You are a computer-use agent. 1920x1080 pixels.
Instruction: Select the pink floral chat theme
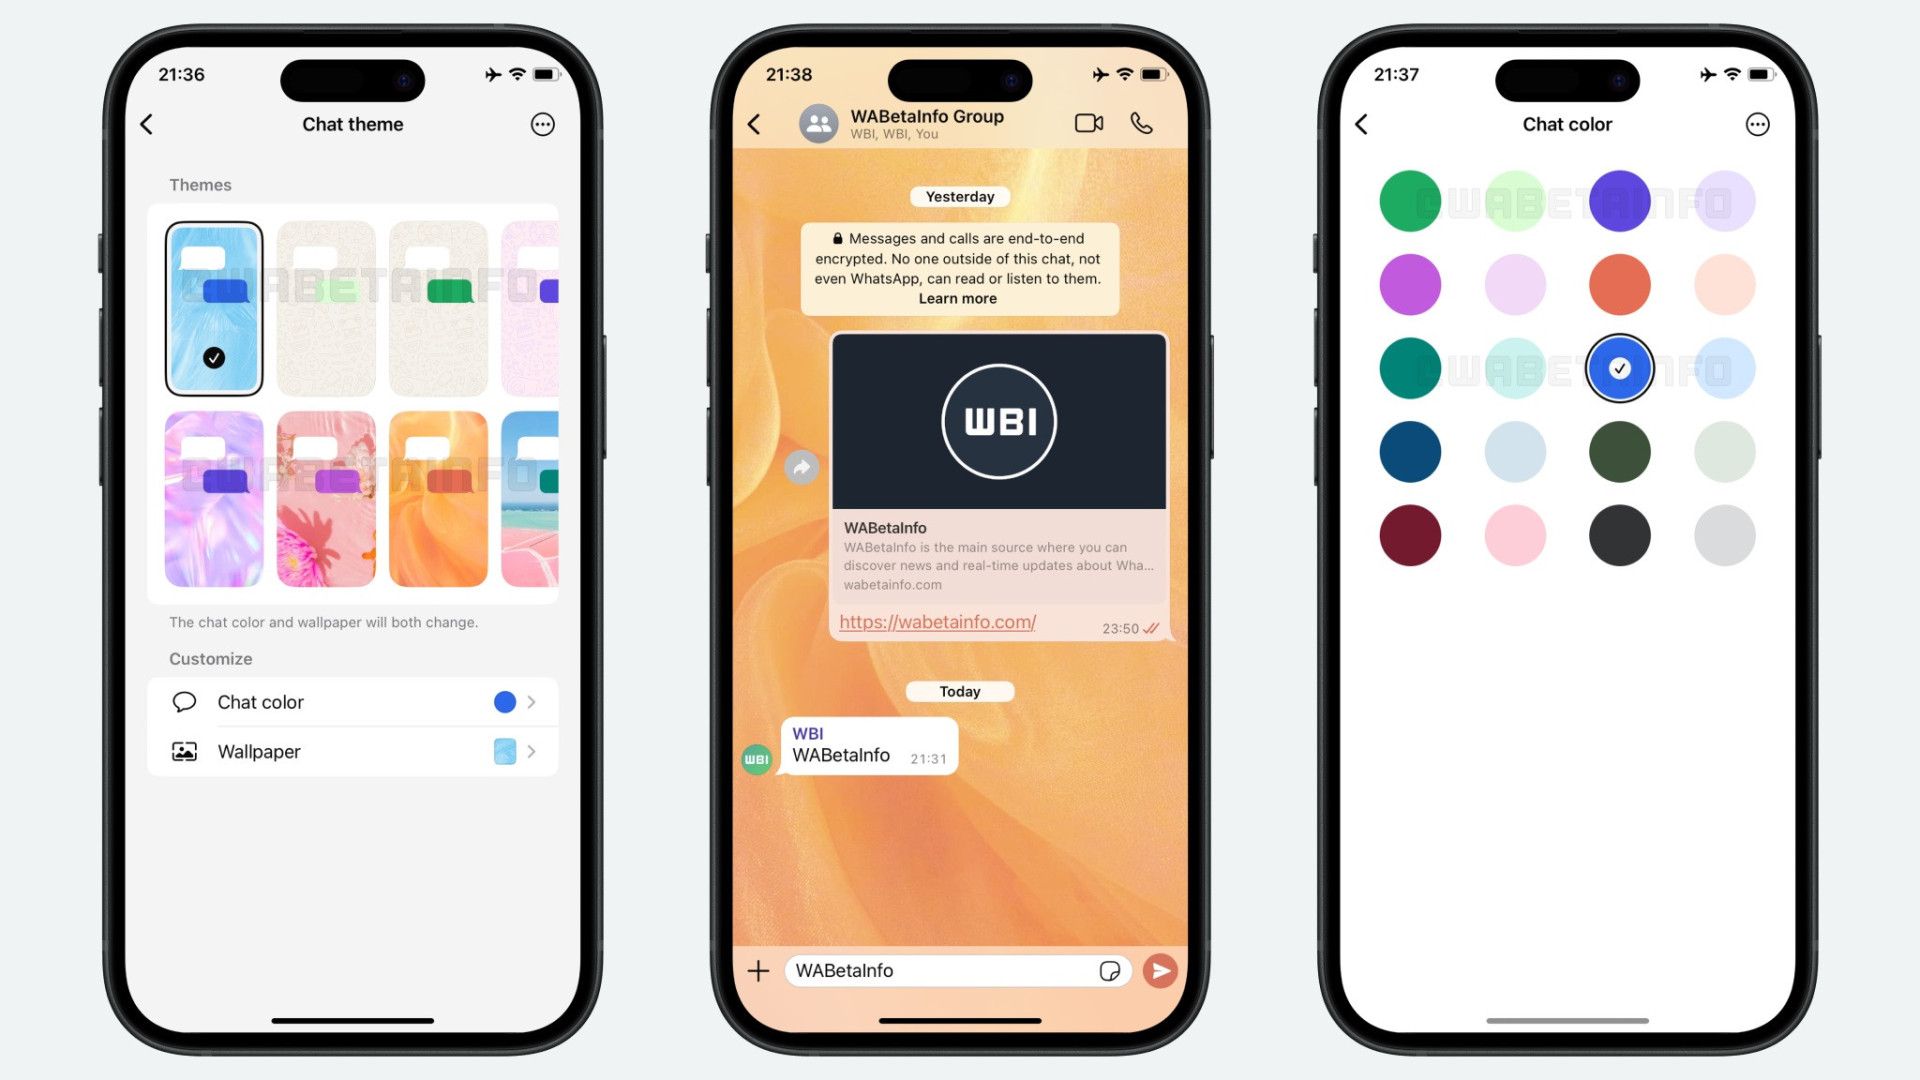tap(327, 498)
